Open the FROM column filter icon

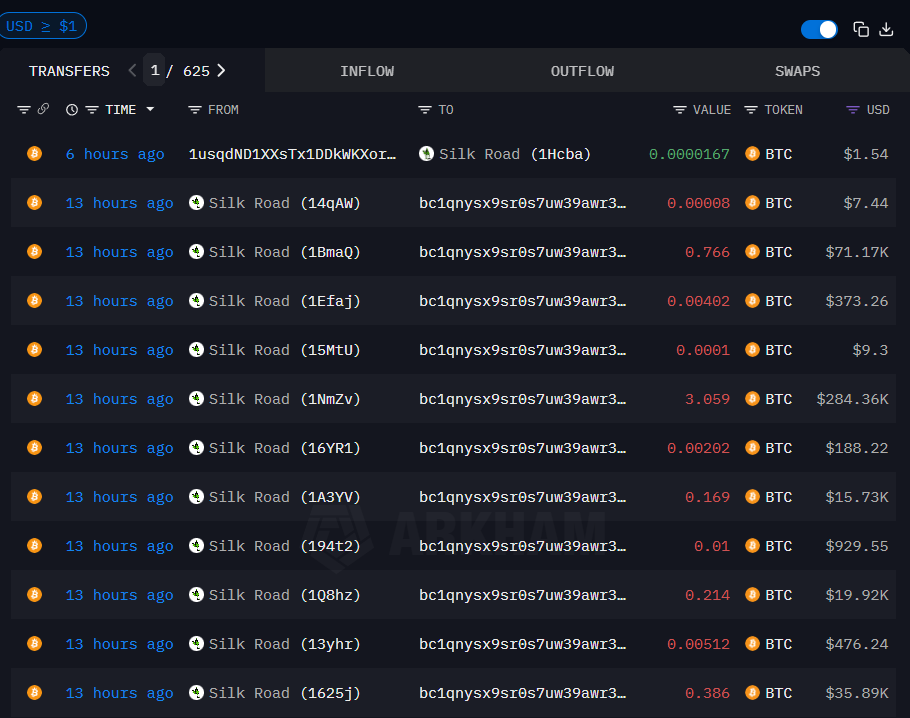(195, 110)
